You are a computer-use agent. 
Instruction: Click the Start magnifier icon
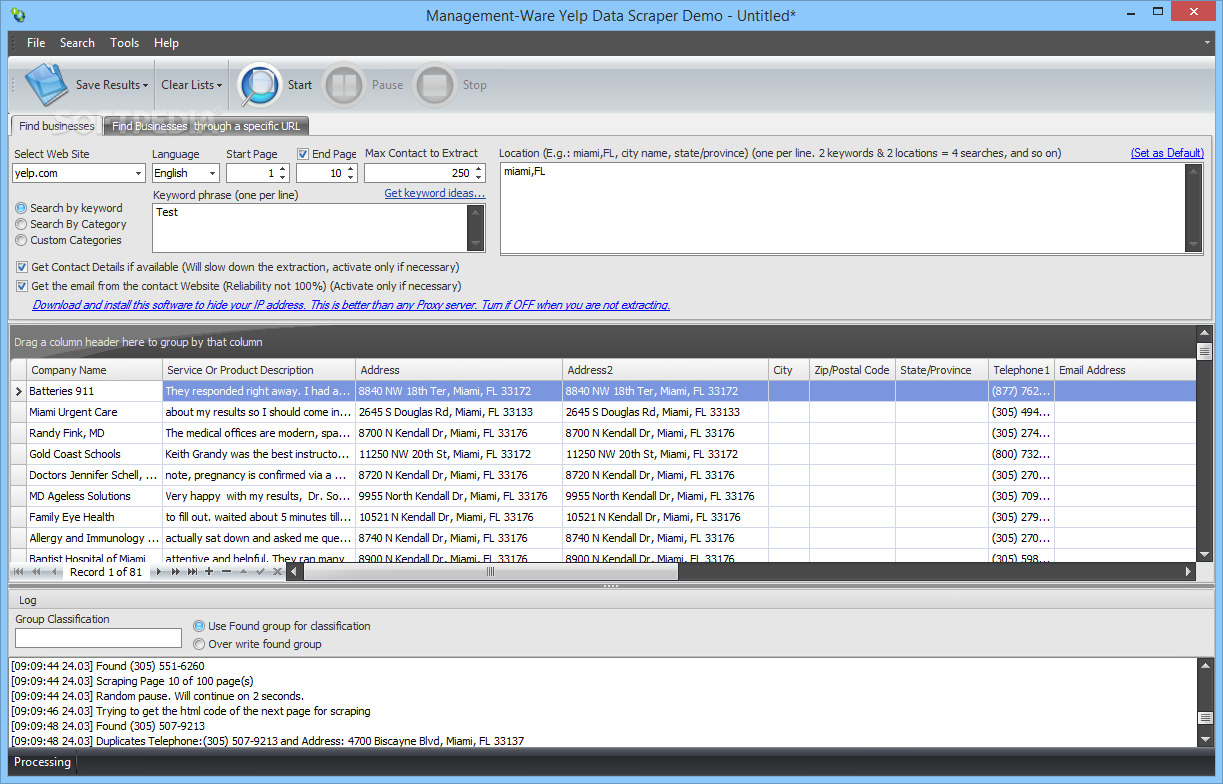(259, 85)
